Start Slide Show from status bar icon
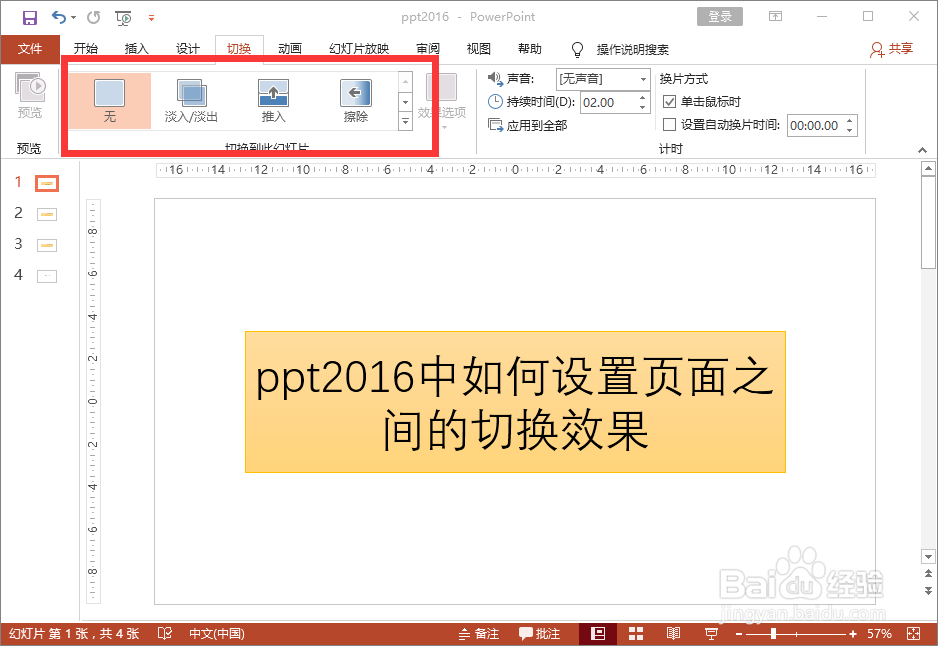 (711, 633)
